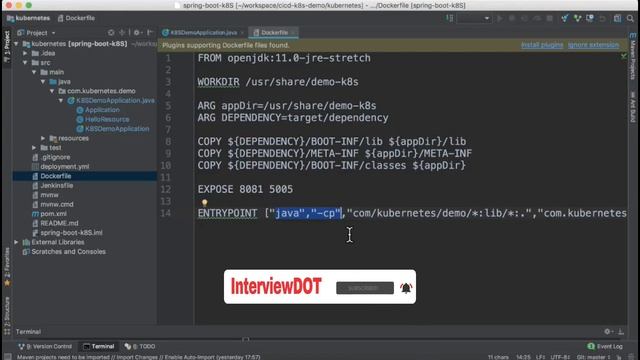
Task: Toggle the Ant Build side panel
Action: click(633, 107)
